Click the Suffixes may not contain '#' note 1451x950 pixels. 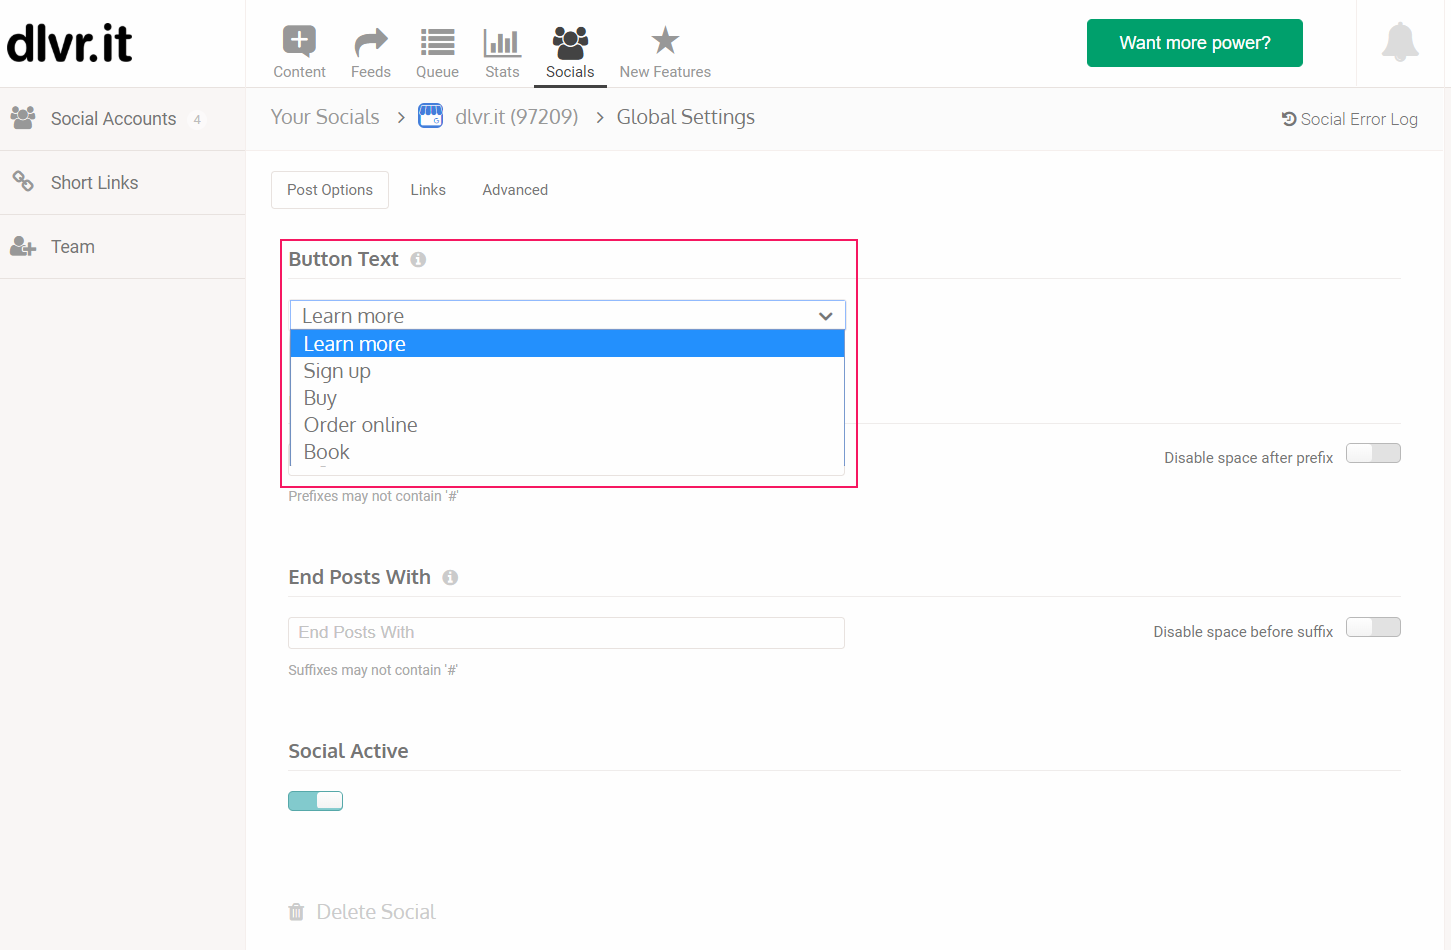(373, 670)
